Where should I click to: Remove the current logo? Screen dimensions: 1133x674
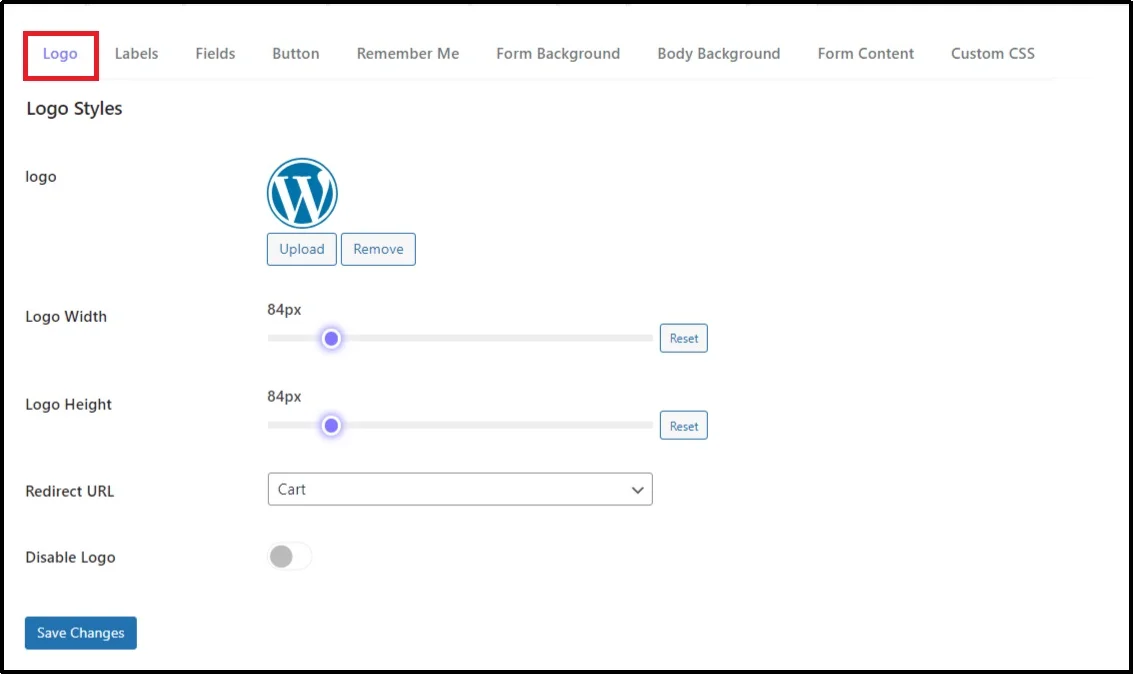378,249
